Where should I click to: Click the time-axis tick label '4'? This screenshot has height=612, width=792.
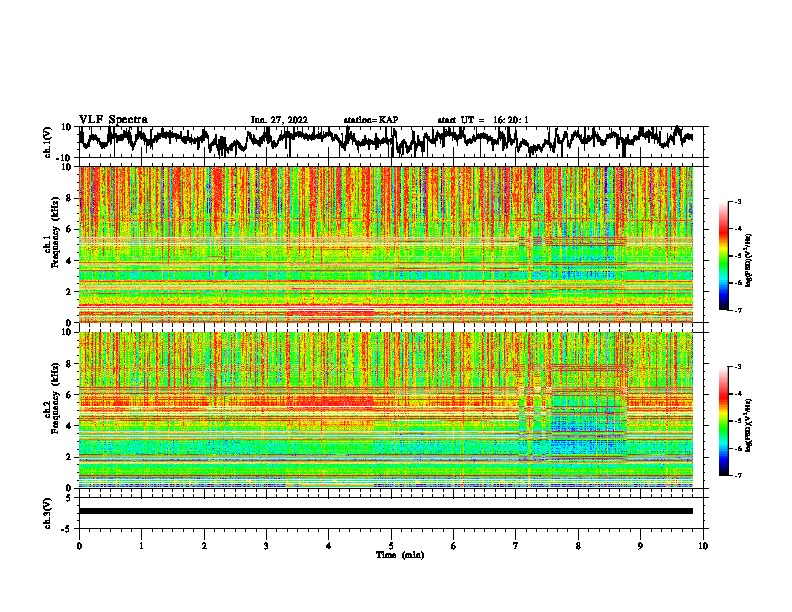pyautogui.click(x=329, y=545)
